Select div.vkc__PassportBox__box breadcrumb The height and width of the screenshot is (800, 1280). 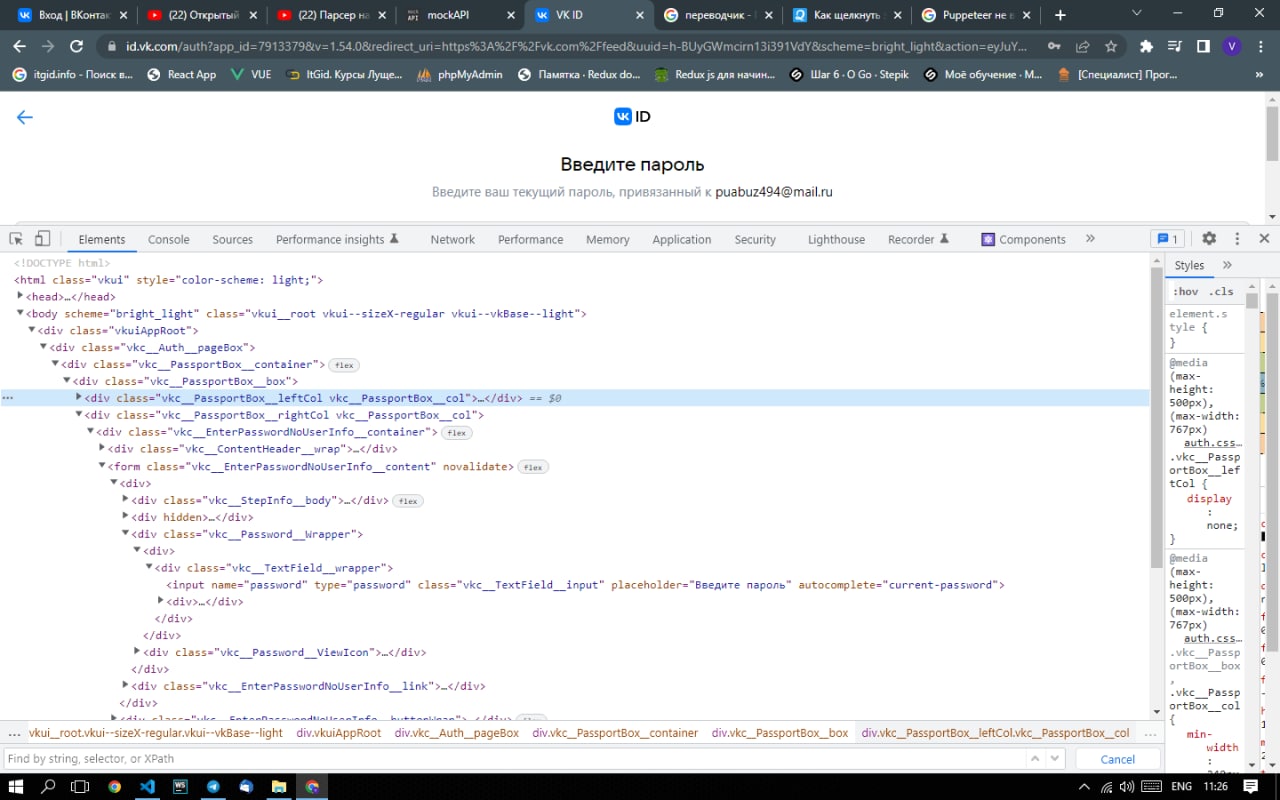(780, 733)
